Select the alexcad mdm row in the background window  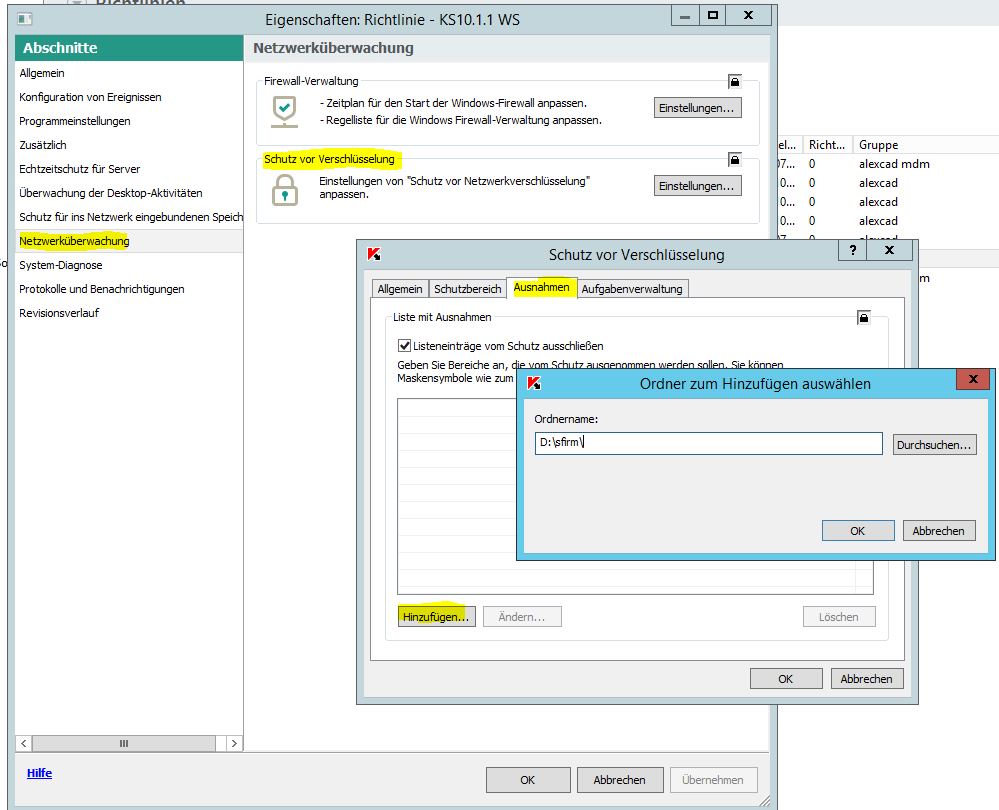pyautogui.click(x=888, y=164)
